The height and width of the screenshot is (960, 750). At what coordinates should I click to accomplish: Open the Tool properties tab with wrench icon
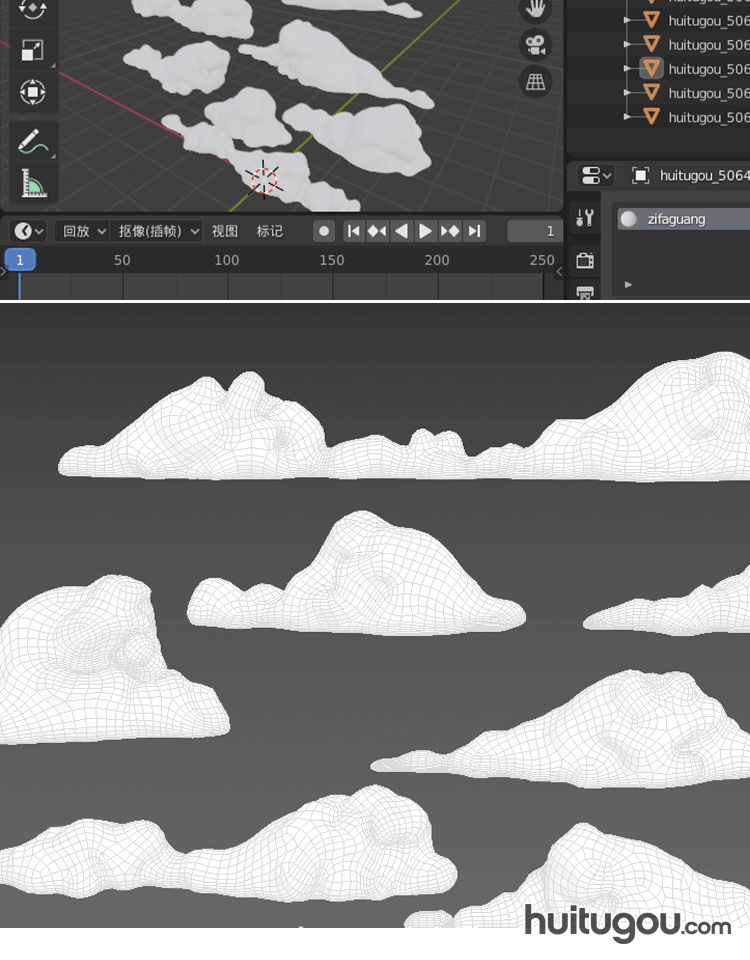586,219
